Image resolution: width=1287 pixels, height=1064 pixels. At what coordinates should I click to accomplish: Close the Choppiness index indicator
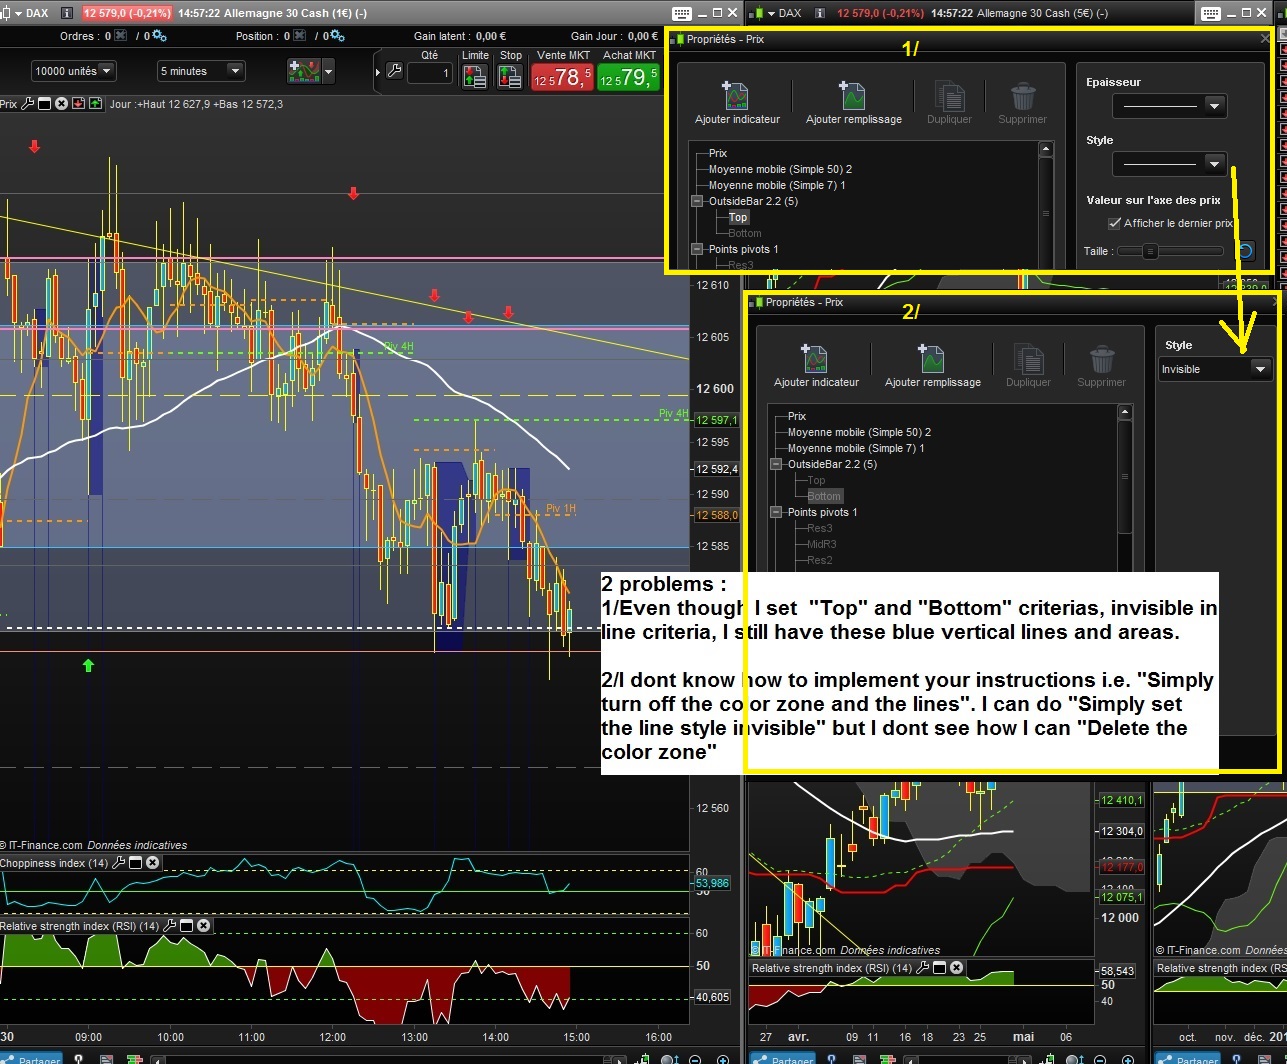click(153, 864)
